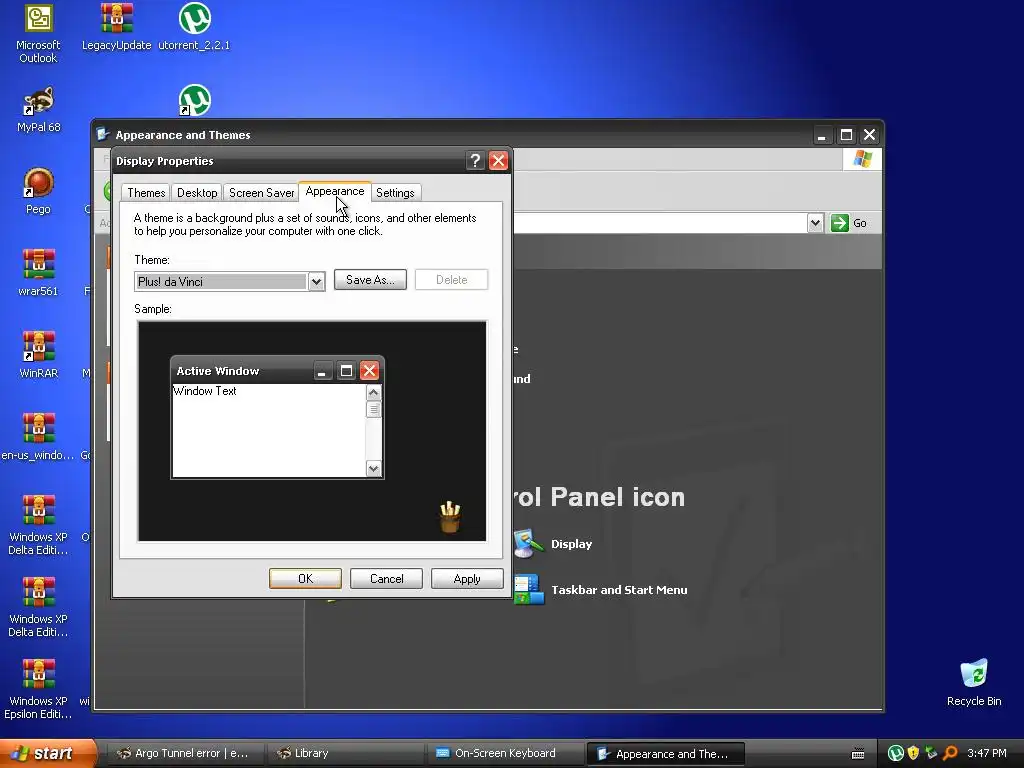
Task: Open the Start menu
Action: coord(48,753)
